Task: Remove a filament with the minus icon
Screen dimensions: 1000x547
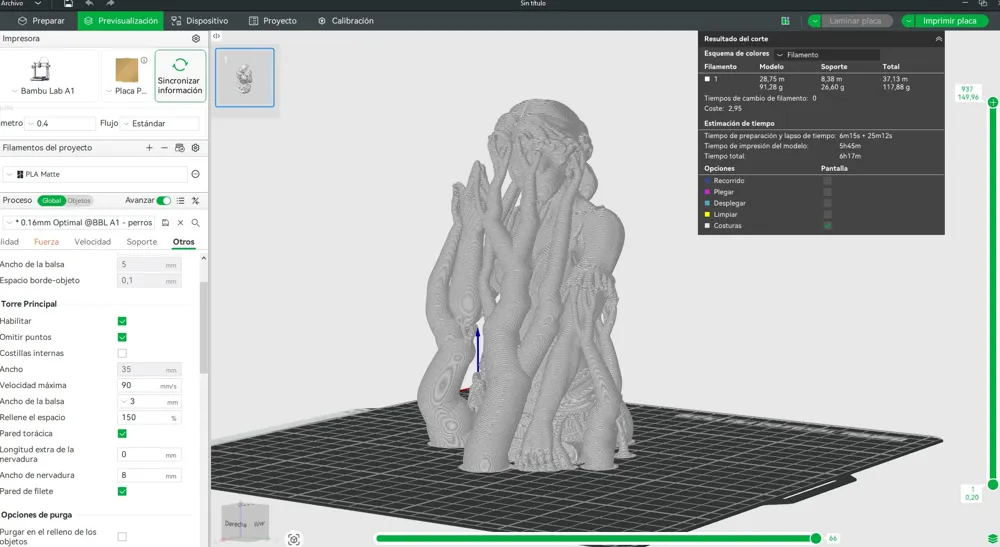Action: [164, 148]
